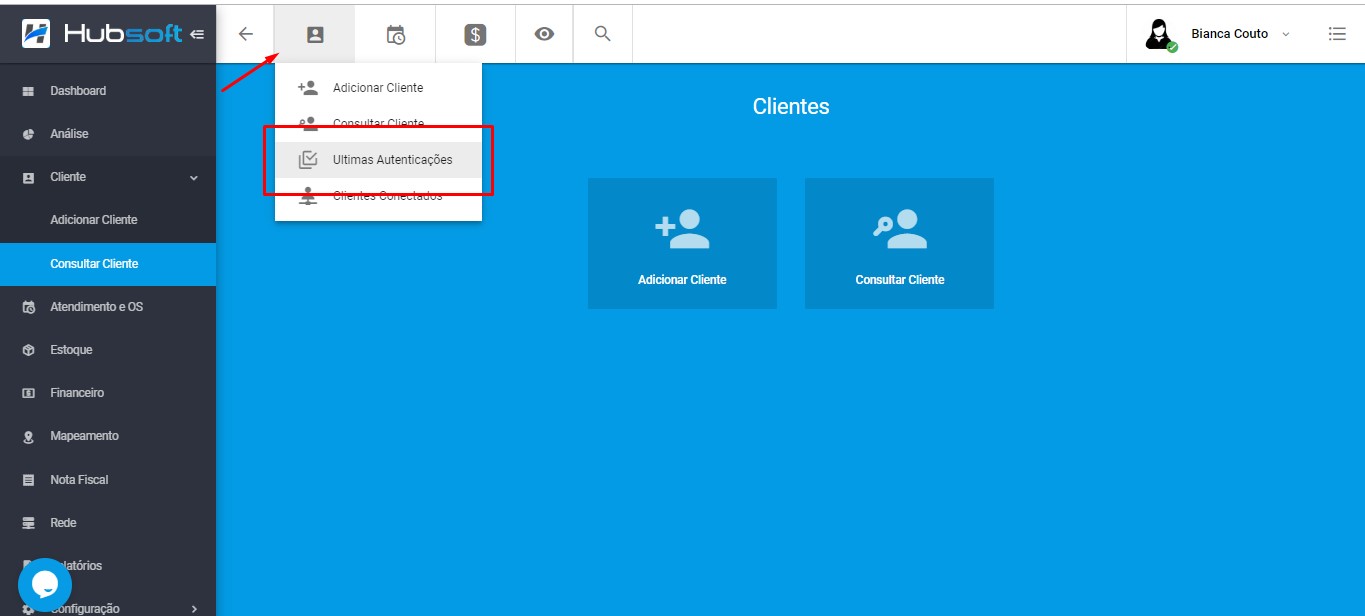Click the checklist icon beside Ultimas Autenticações

pos(308,160)
